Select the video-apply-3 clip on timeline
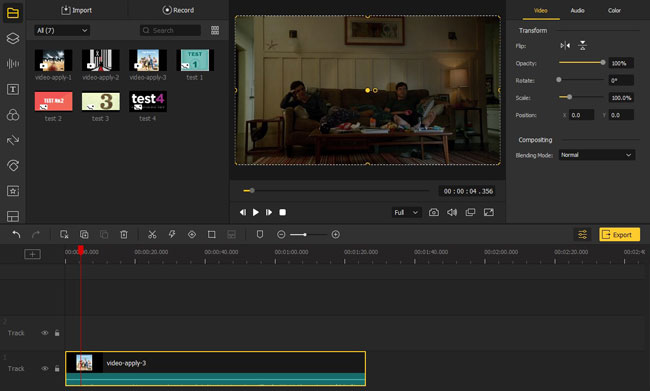Image resolution: width=650 pixels, height=391 pixels. tap(216, 369)
